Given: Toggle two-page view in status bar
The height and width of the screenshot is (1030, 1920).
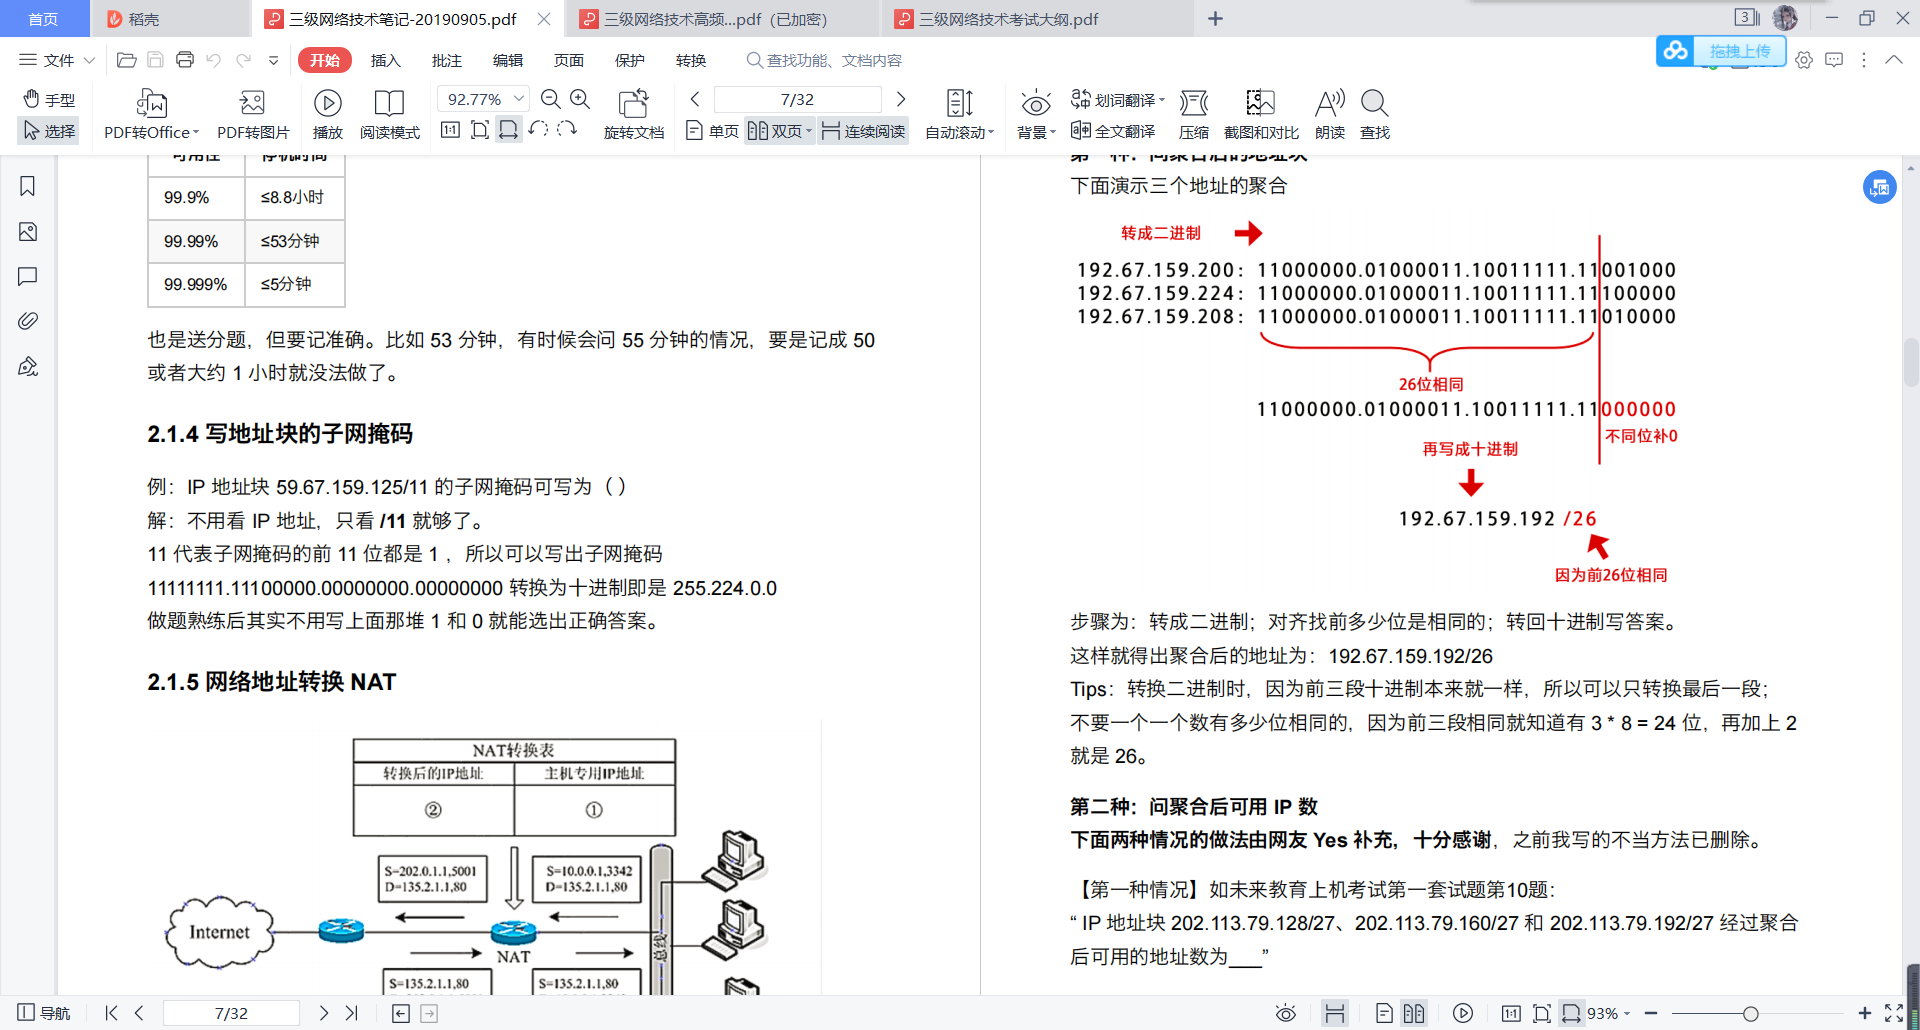Looking at the screenshot, I should click(x=1413, y=1013).
